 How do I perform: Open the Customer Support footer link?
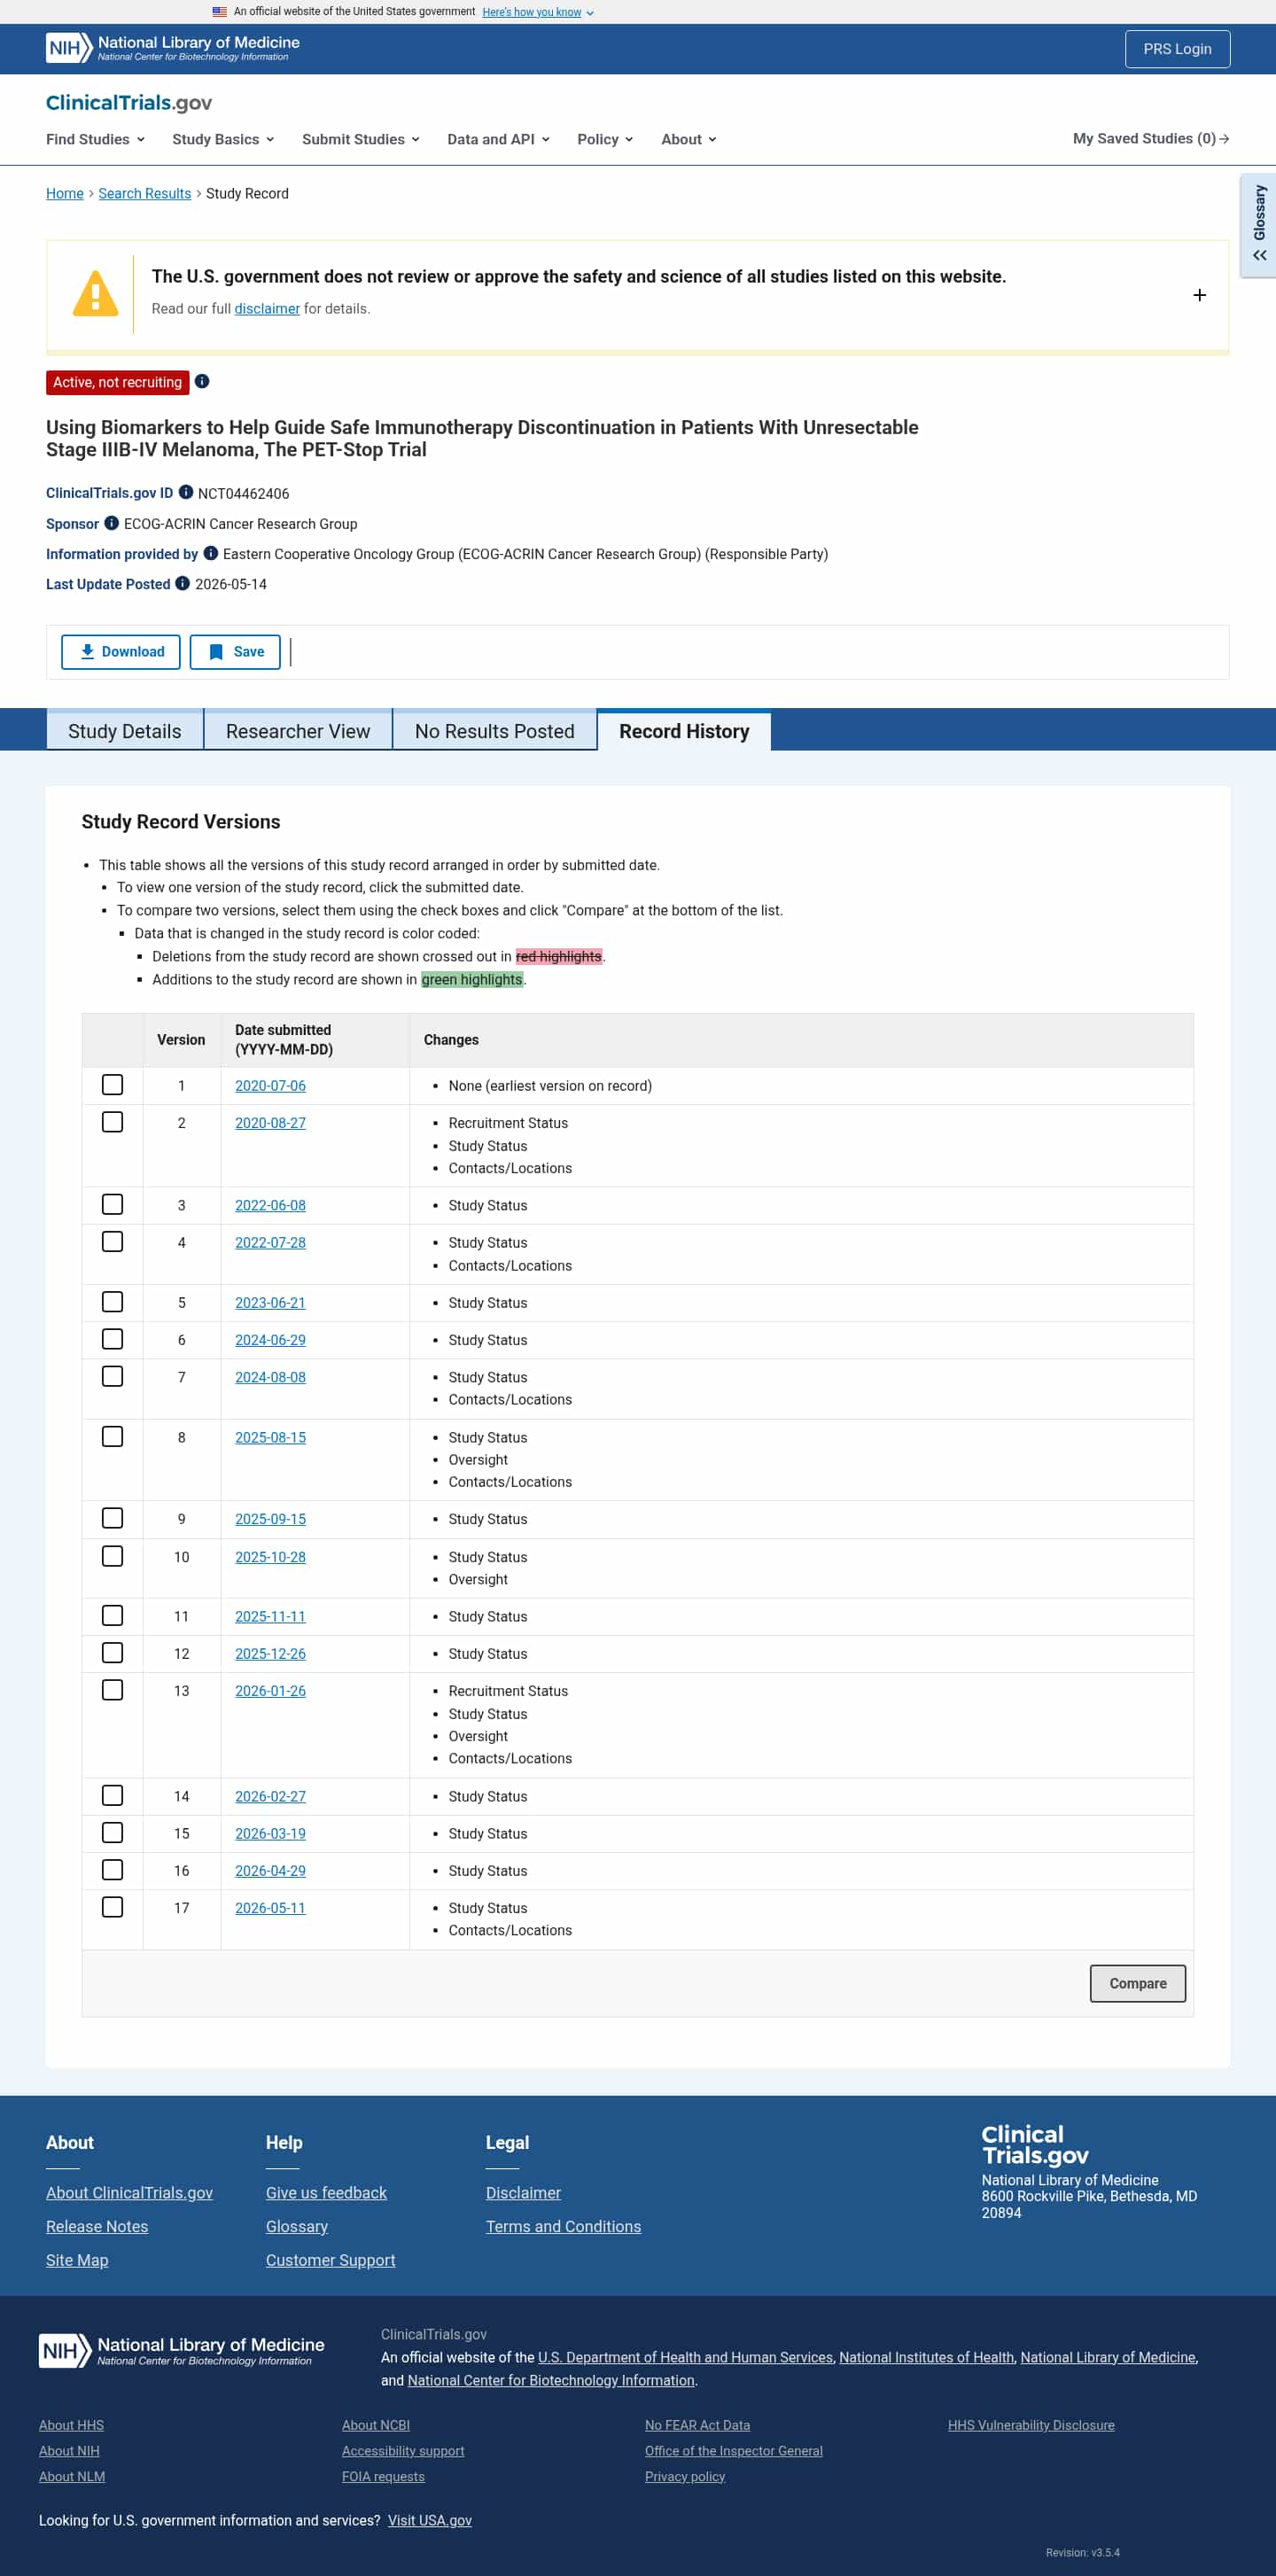tap(330, 2260)
